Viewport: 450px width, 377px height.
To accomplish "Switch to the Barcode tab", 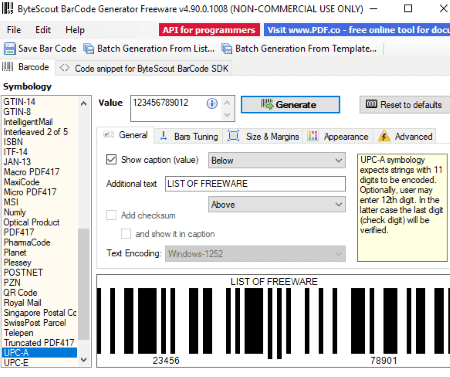I will pos(27,67).
